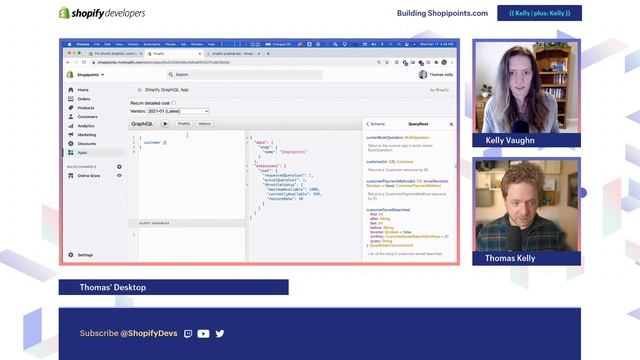The width and height of the screenshot is (640, 360).
Task: Open Home in Shopify admin sidebar
Action: click(83, 90)
